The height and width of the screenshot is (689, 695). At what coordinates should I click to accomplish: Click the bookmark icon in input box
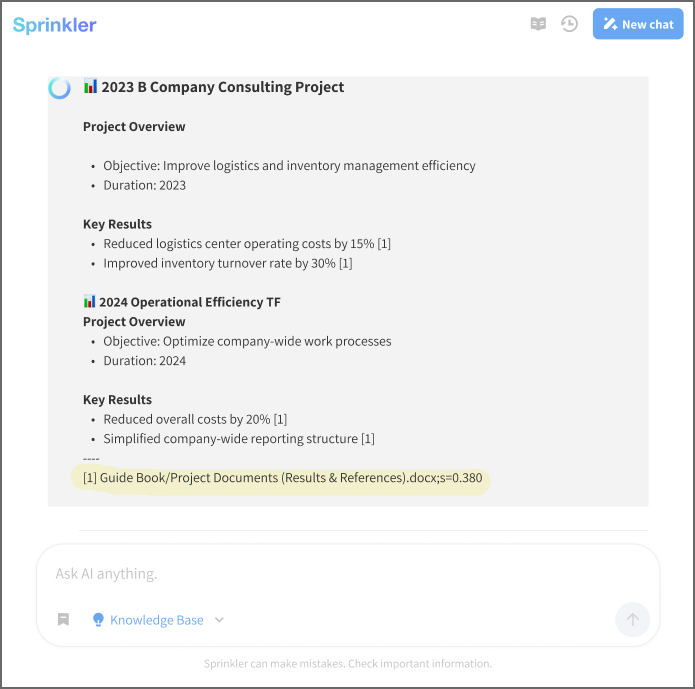tap(63, 619)
